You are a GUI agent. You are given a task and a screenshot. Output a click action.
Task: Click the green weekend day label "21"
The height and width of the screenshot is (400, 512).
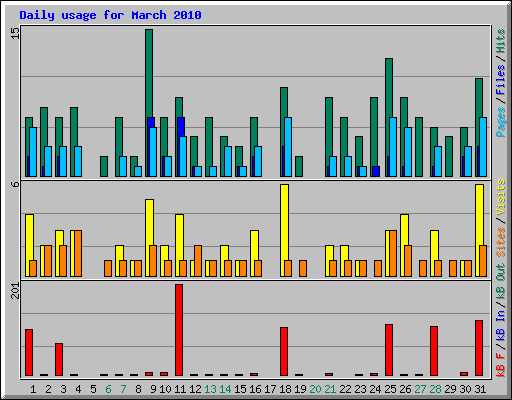point(330,389)
